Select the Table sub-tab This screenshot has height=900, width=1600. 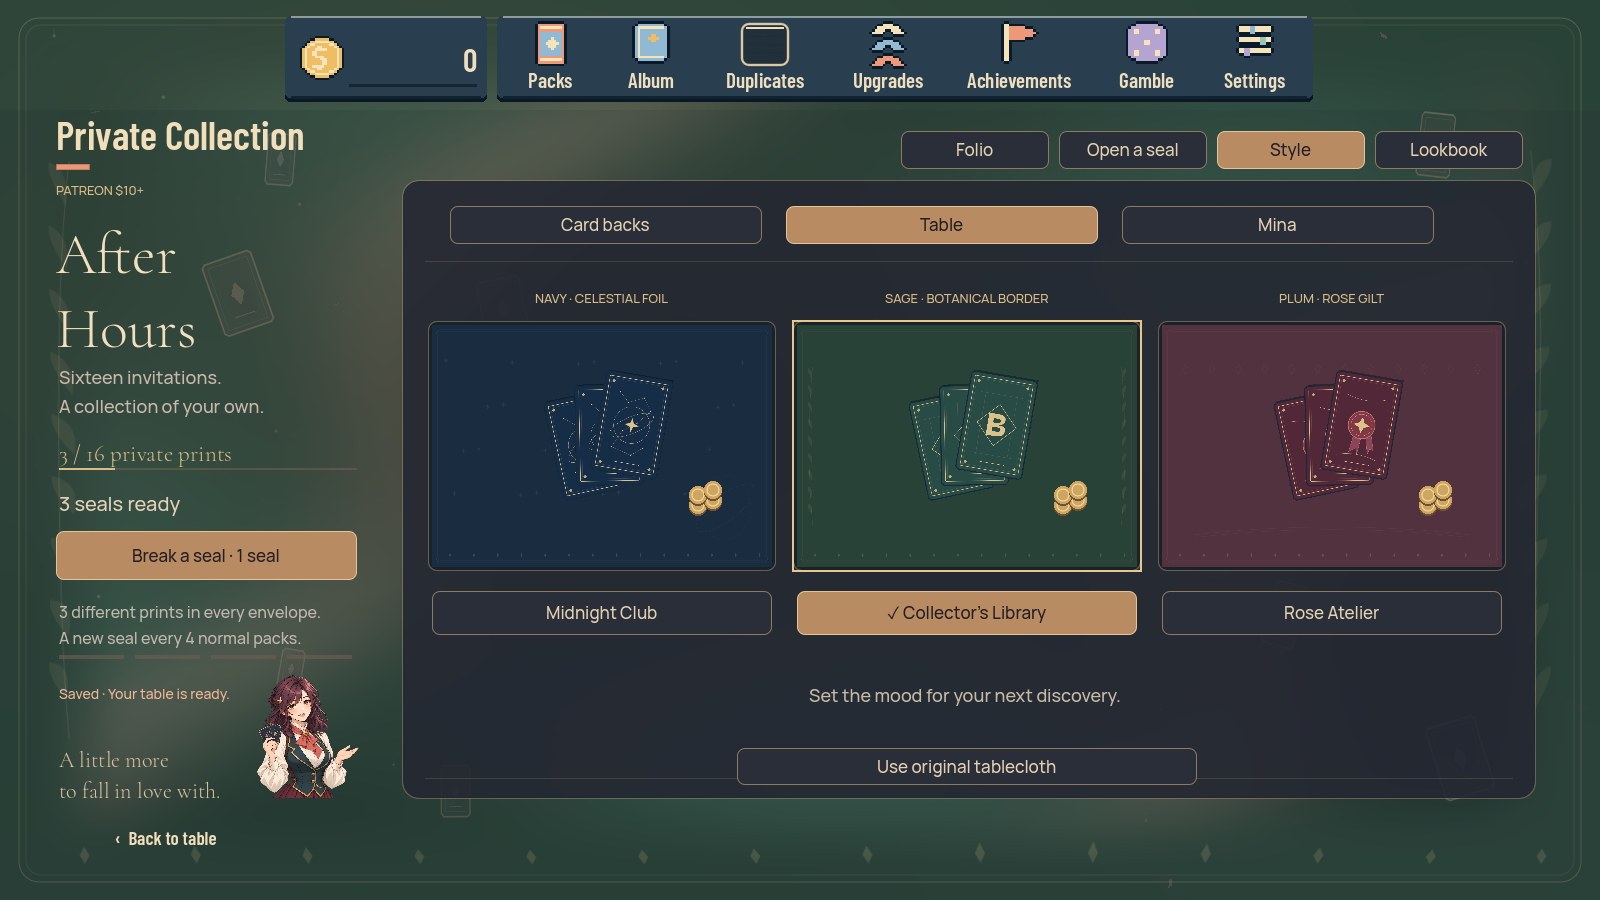[942, 225]
